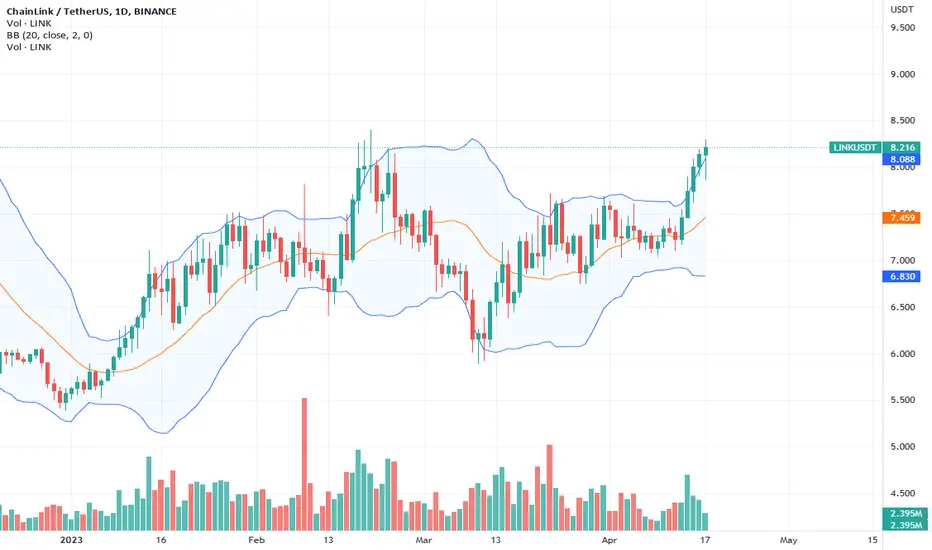Click the 17 date label on time axis
This screenshot has width=932, height=550.
(x=705, y=540)
